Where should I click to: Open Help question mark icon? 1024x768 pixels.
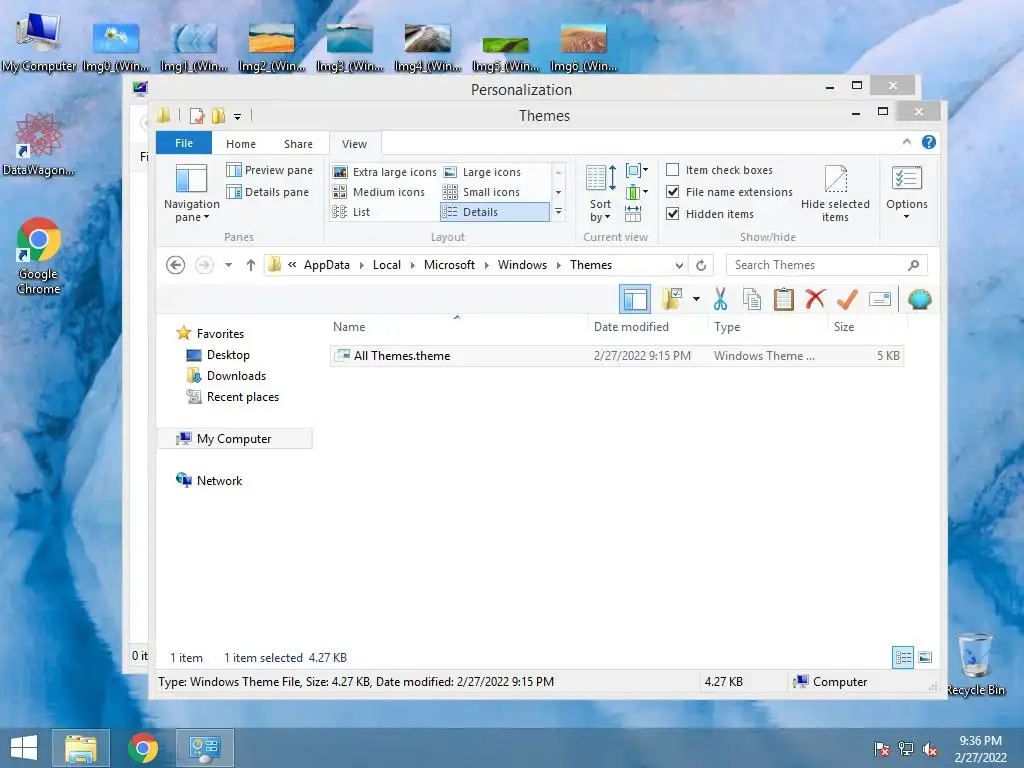click(x=929, y=142)
